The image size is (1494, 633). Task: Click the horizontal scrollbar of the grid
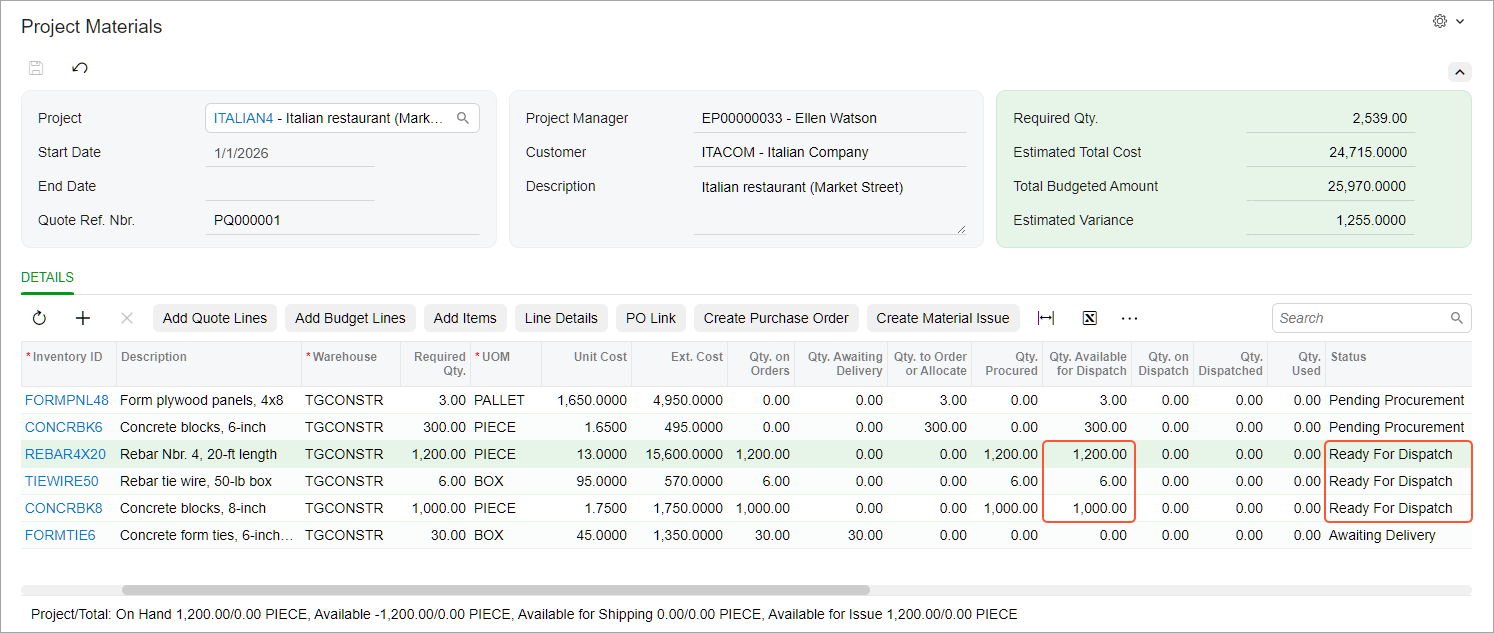coord(496,590)
